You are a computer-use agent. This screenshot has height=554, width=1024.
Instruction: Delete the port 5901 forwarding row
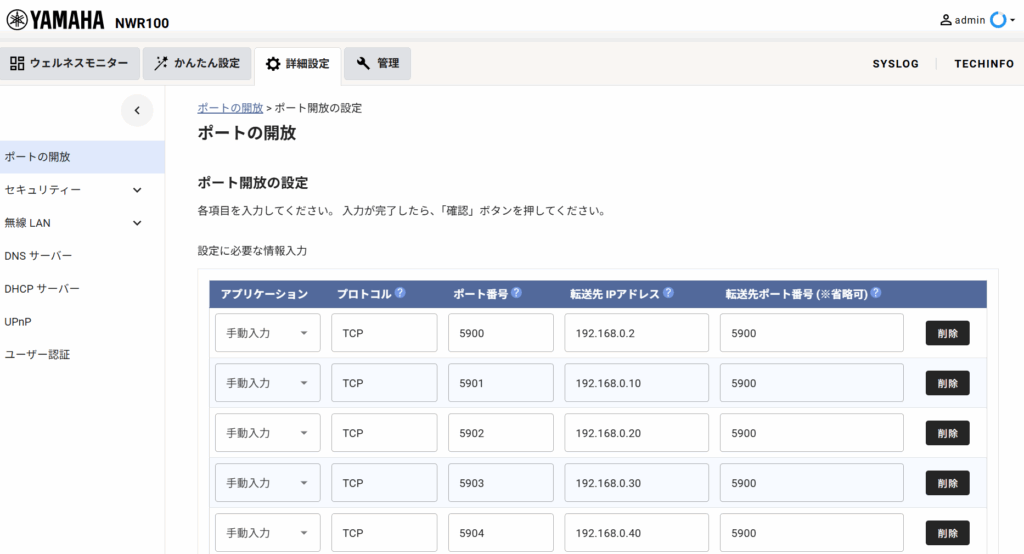tap(947, 383)
